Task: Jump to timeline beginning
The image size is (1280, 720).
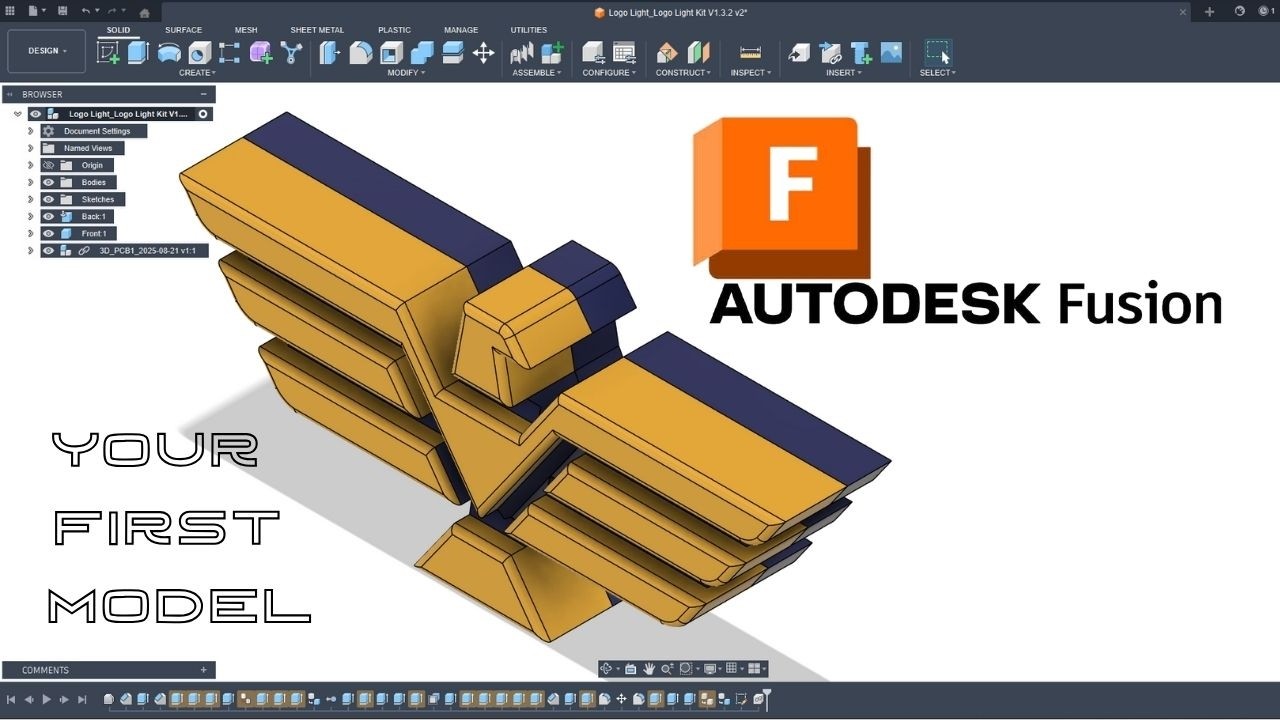Action: (10, 699)
